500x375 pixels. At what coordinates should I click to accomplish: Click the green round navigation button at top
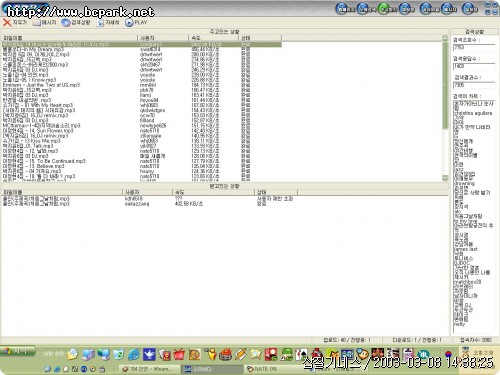click(385, 8)
